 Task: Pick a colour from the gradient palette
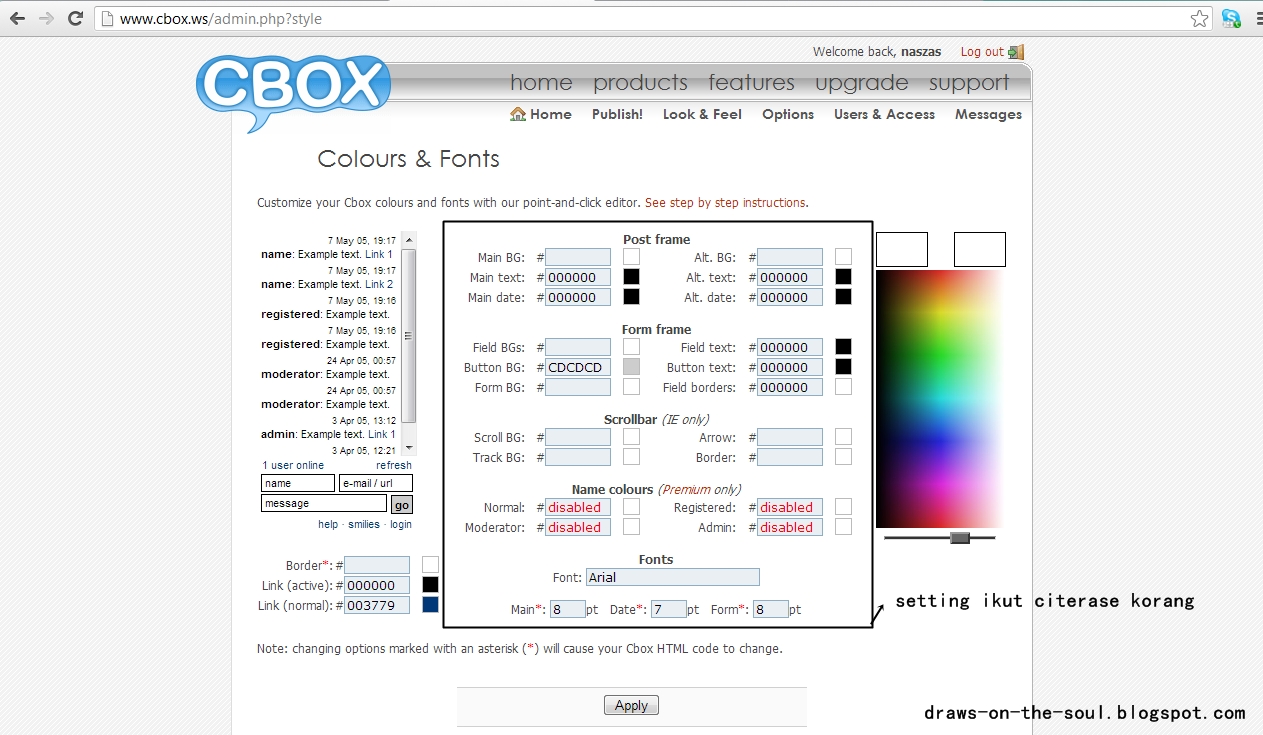click(940, 399)
